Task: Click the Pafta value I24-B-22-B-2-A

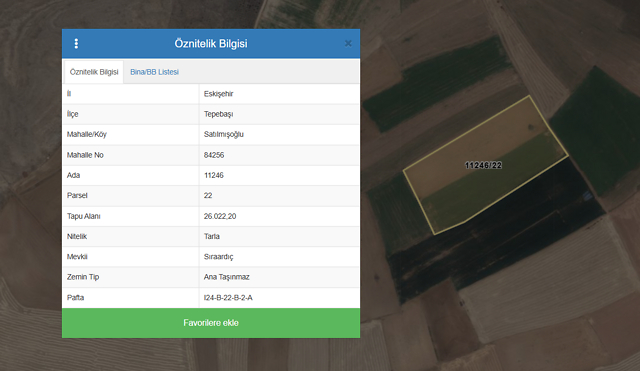Action: point(228,298)
